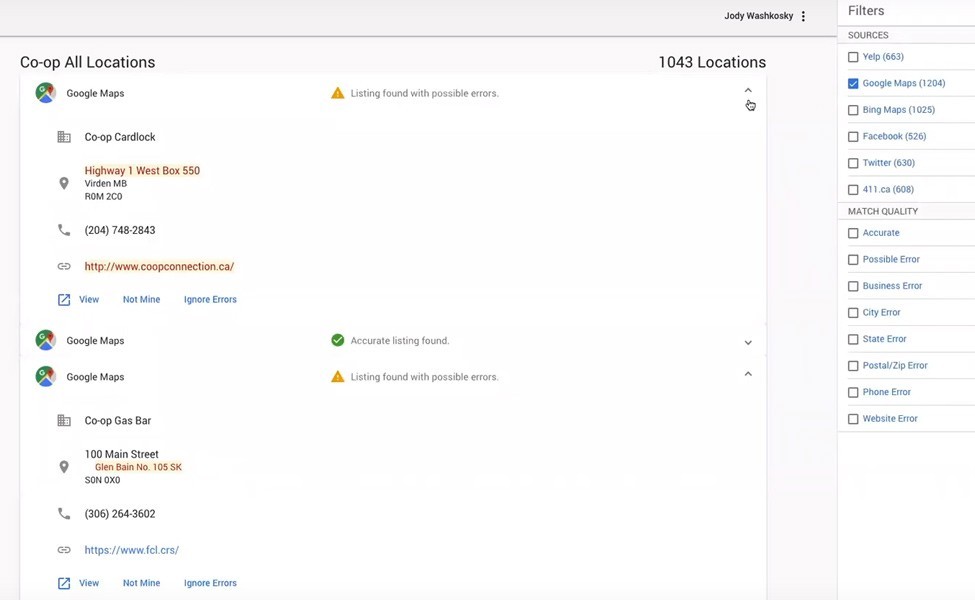Click the warning triangle icon for the Co-op Gas Bar listing

coord(338,377)
